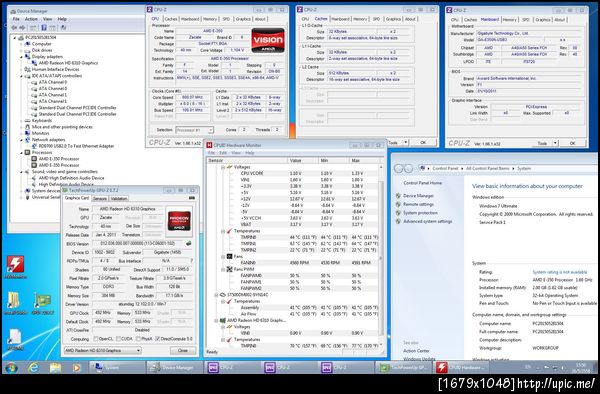Viewport: 600px width, 394px height.
Task: Switch to Device Manager taskbar button
Action: (174, 368)
